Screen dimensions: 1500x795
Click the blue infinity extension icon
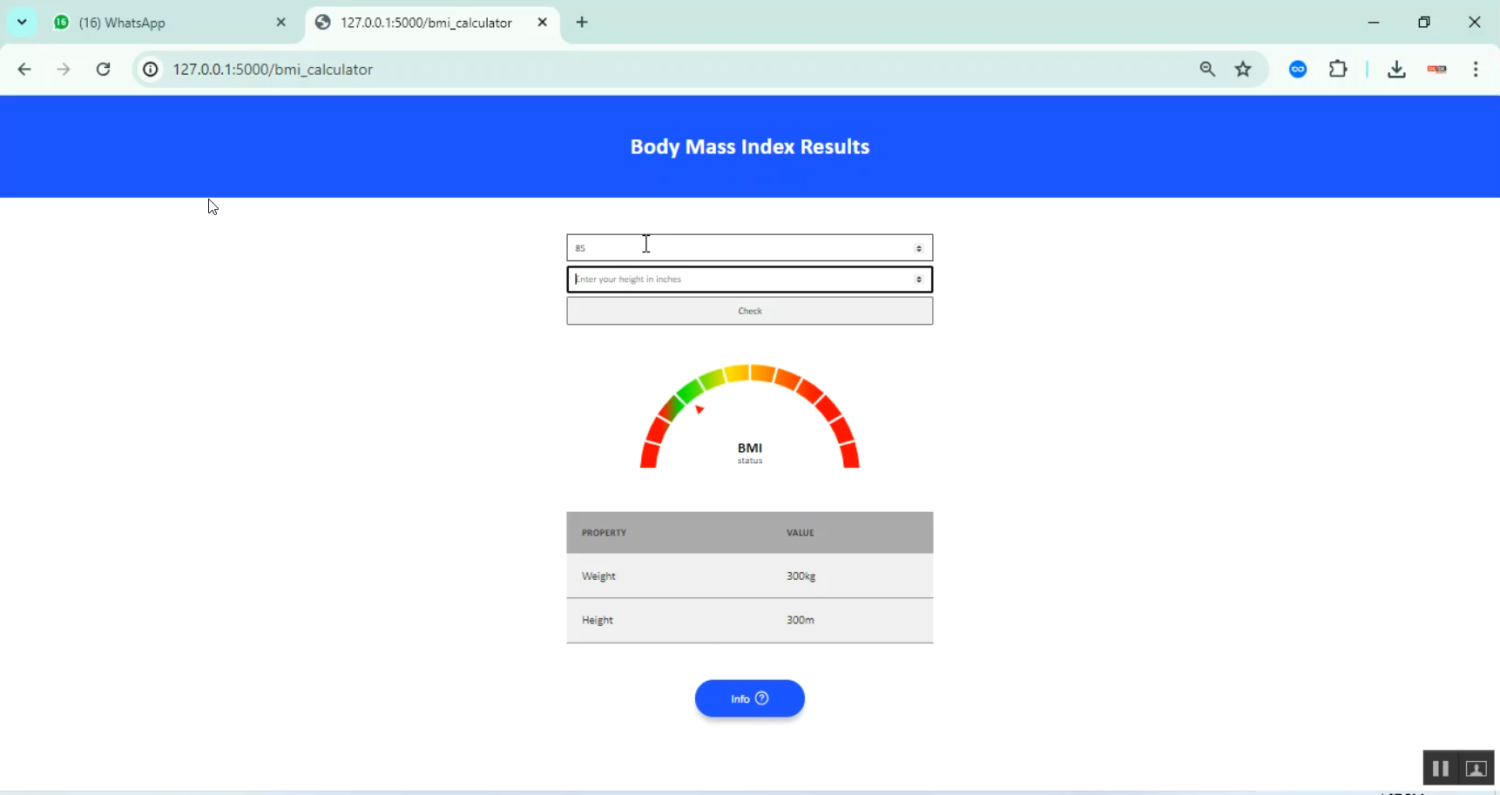pyautogui.click(x=1297, y=69)
